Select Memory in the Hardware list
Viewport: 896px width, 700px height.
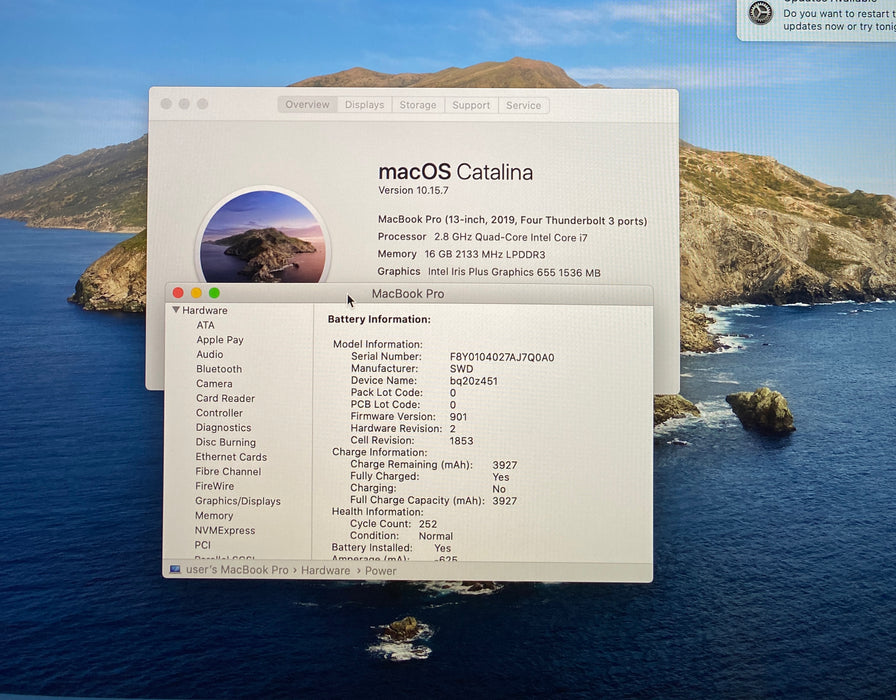click(x=214, y=515)
